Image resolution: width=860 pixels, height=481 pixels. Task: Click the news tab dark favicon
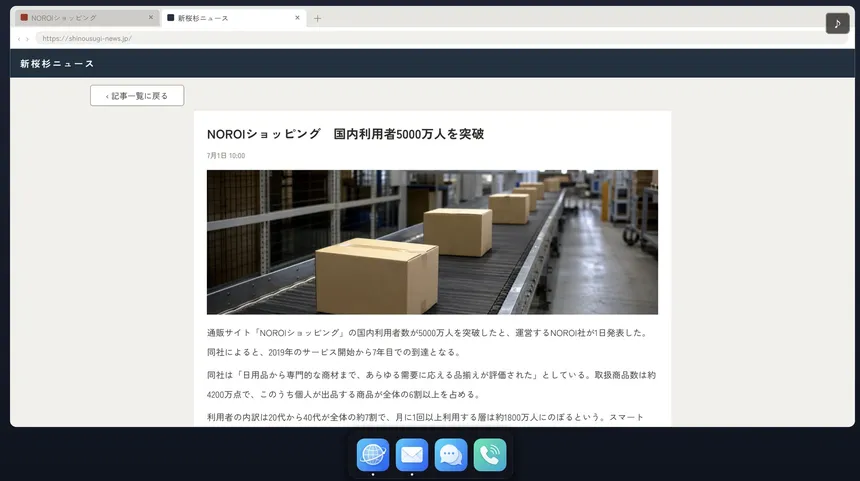171,18
